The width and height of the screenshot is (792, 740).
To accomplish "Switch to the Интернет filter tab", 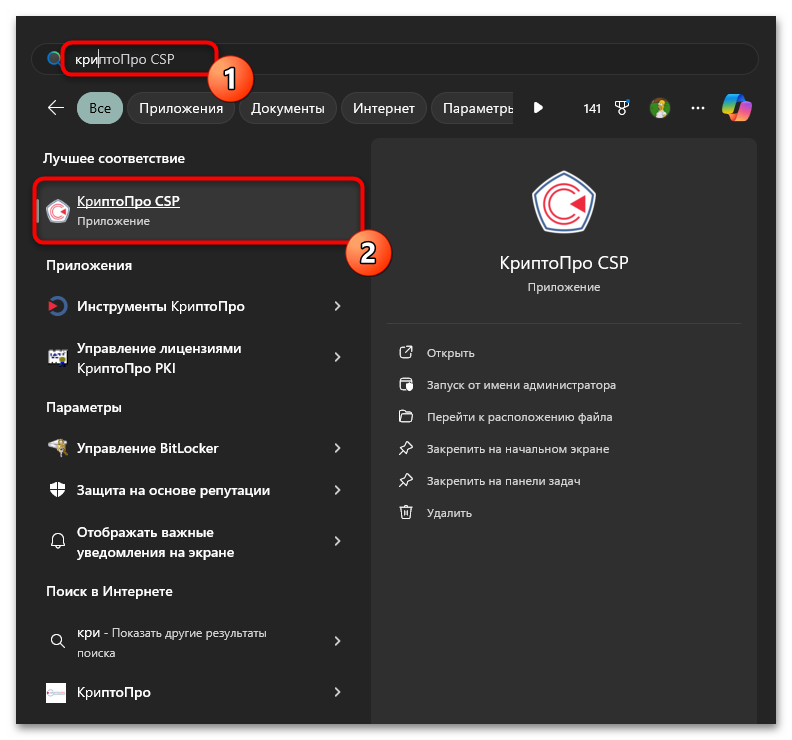I will point(383,108).
